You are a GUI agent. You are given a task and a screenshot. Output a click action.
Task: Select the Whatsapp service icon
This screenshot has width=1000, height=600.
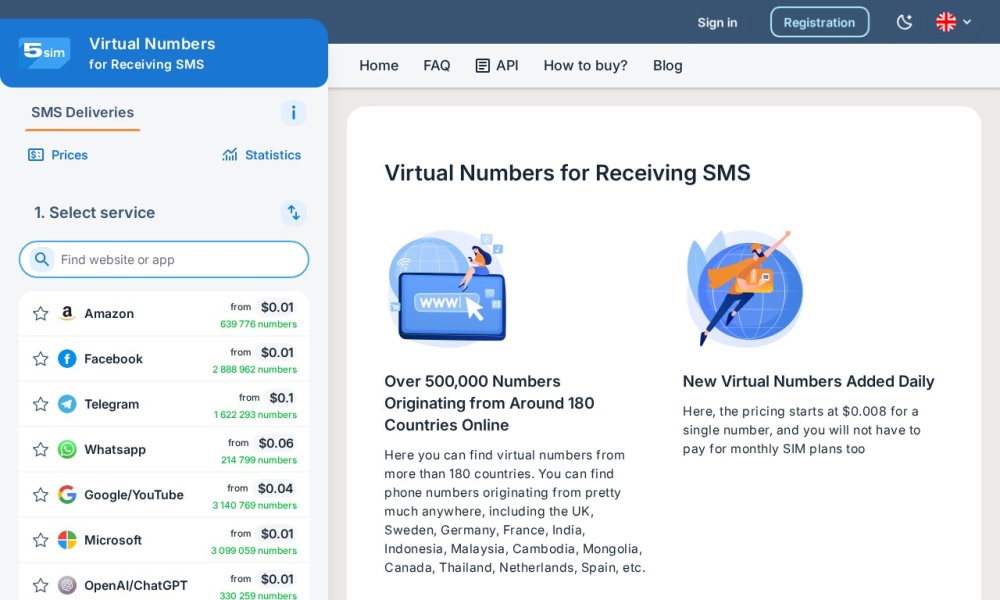tap(67, 450)
